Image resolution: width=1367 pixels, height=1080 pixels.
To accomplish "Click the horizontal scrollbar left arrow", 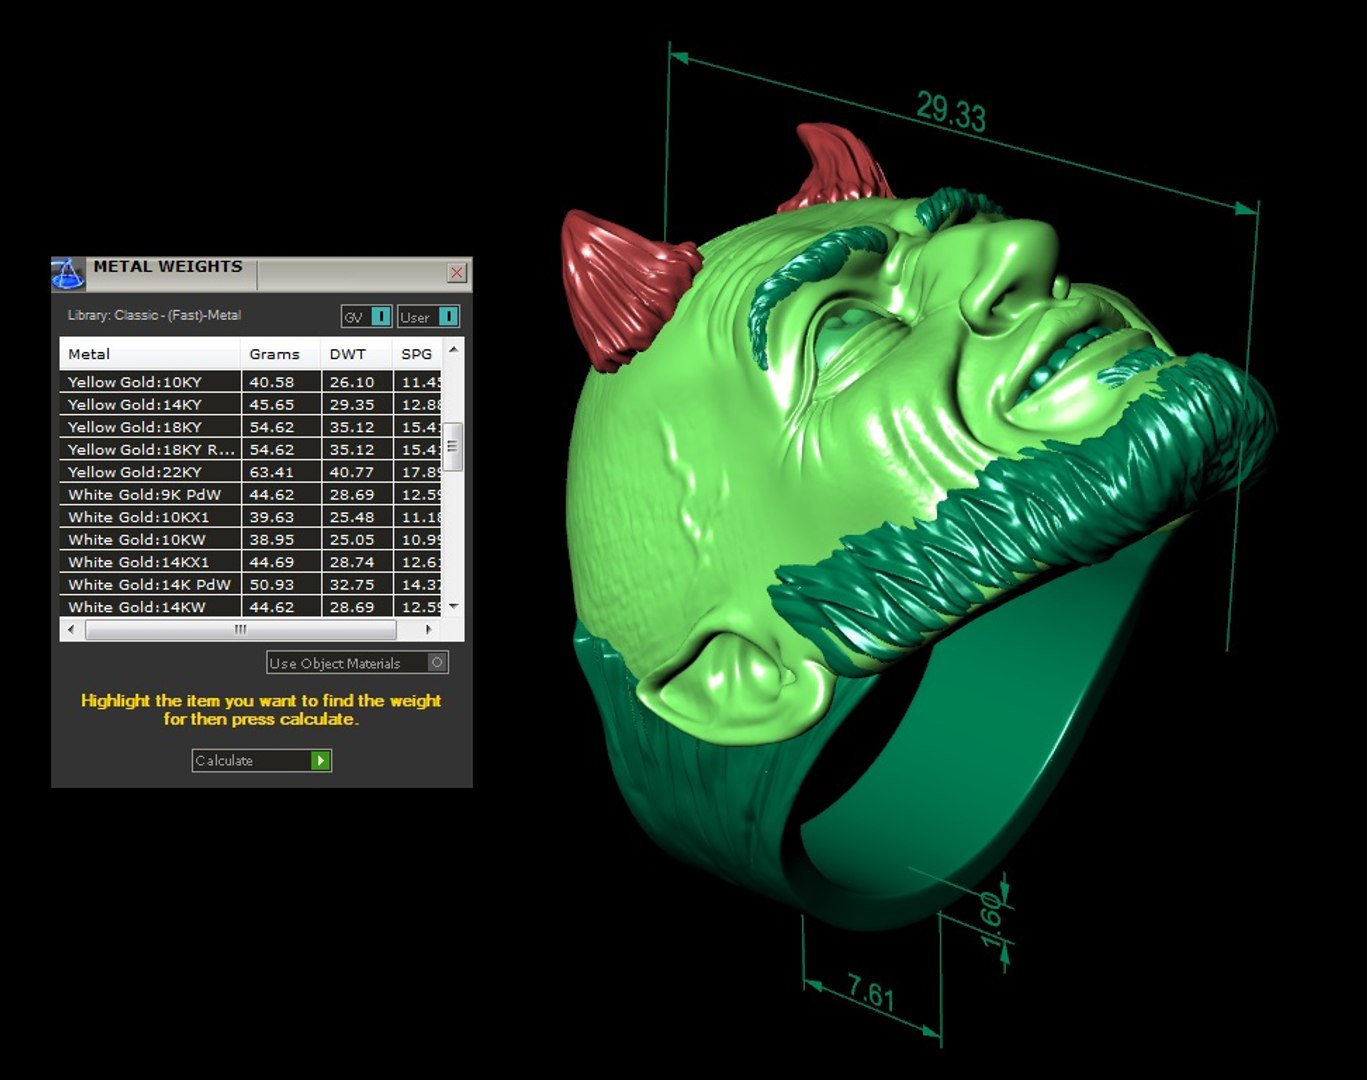I will point(70,629).
